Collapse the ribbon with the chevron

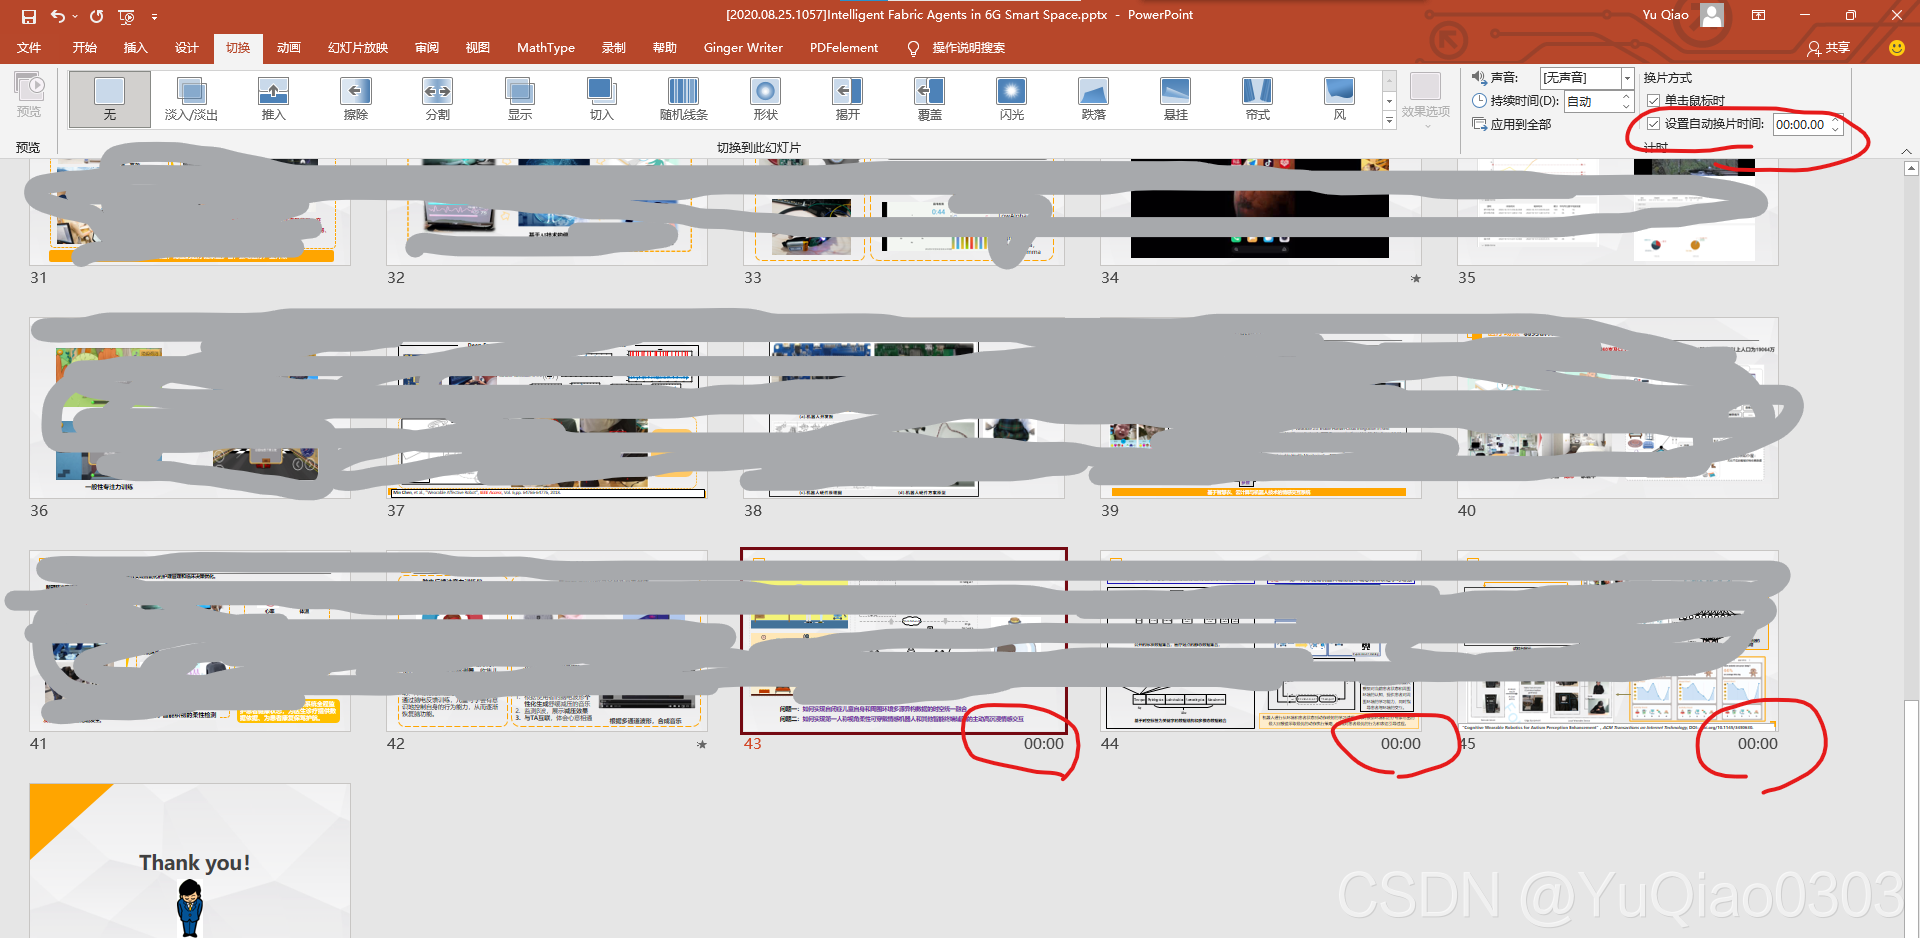[1906, 151]
